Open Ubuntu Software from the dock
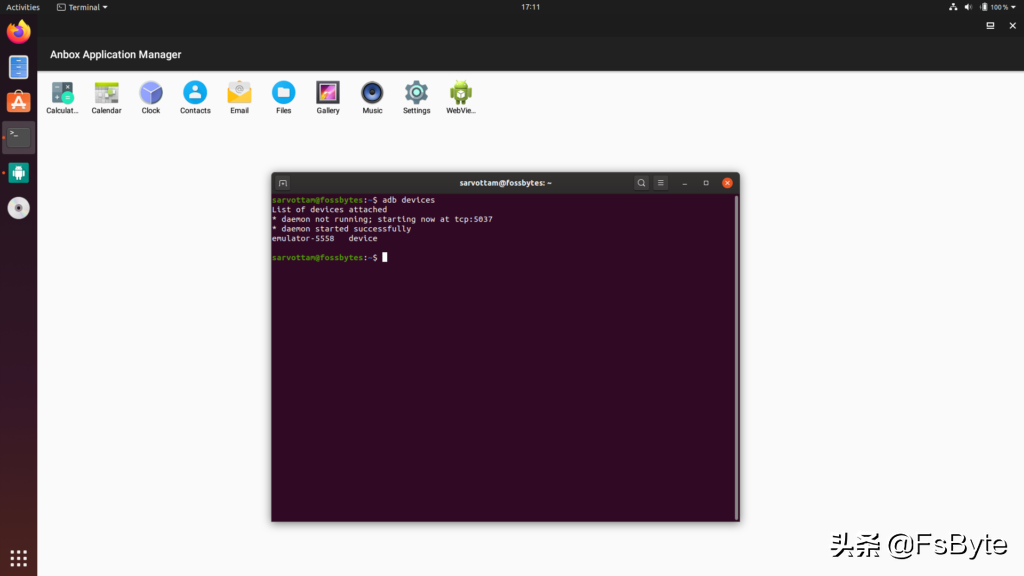The image size is (1024, 576). pos(18,100)
